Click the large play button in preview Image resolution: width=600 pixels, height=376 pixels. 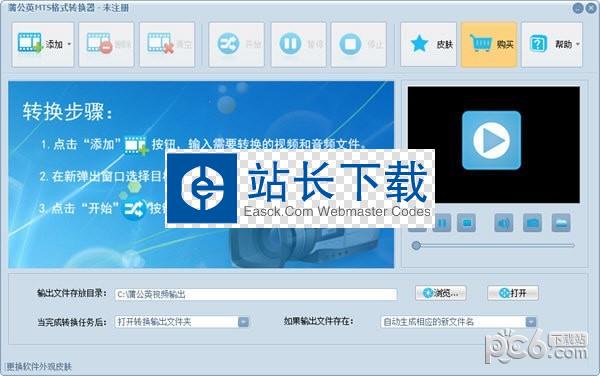pos(491,140)
